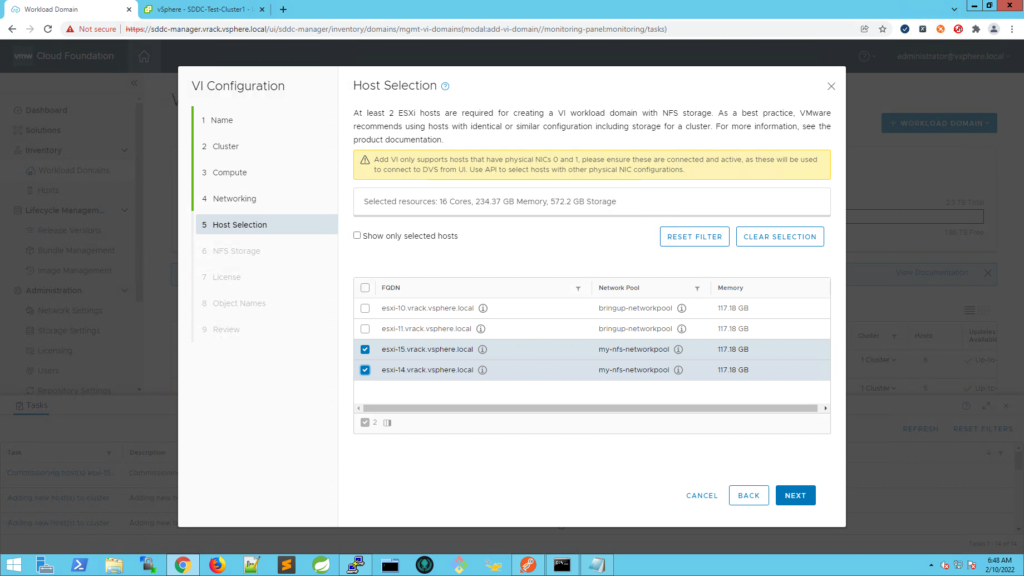1024x576 pixels.
Task: Show network pool info in esxi-11 row
Action: click(x=682, y=328)
